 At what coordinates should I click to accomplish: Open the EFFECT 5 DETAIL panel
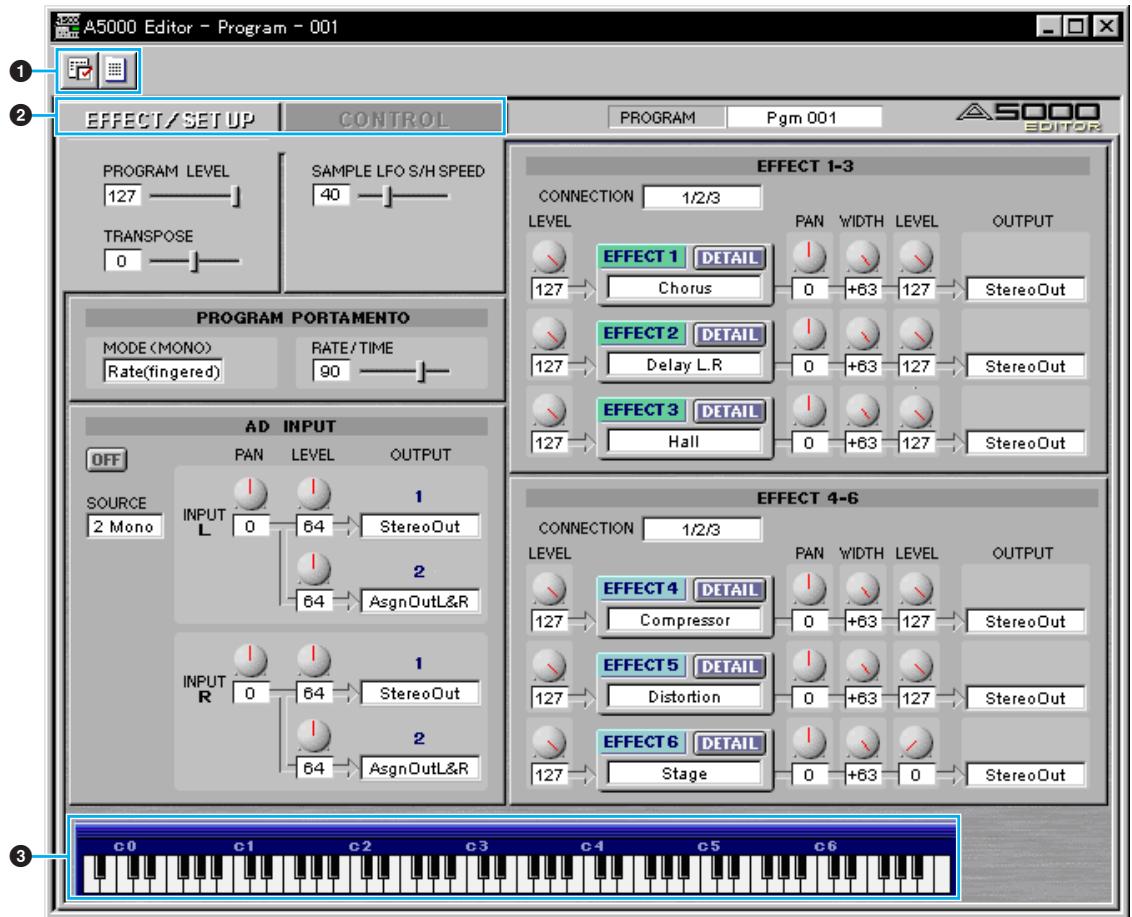coord(729,666)
